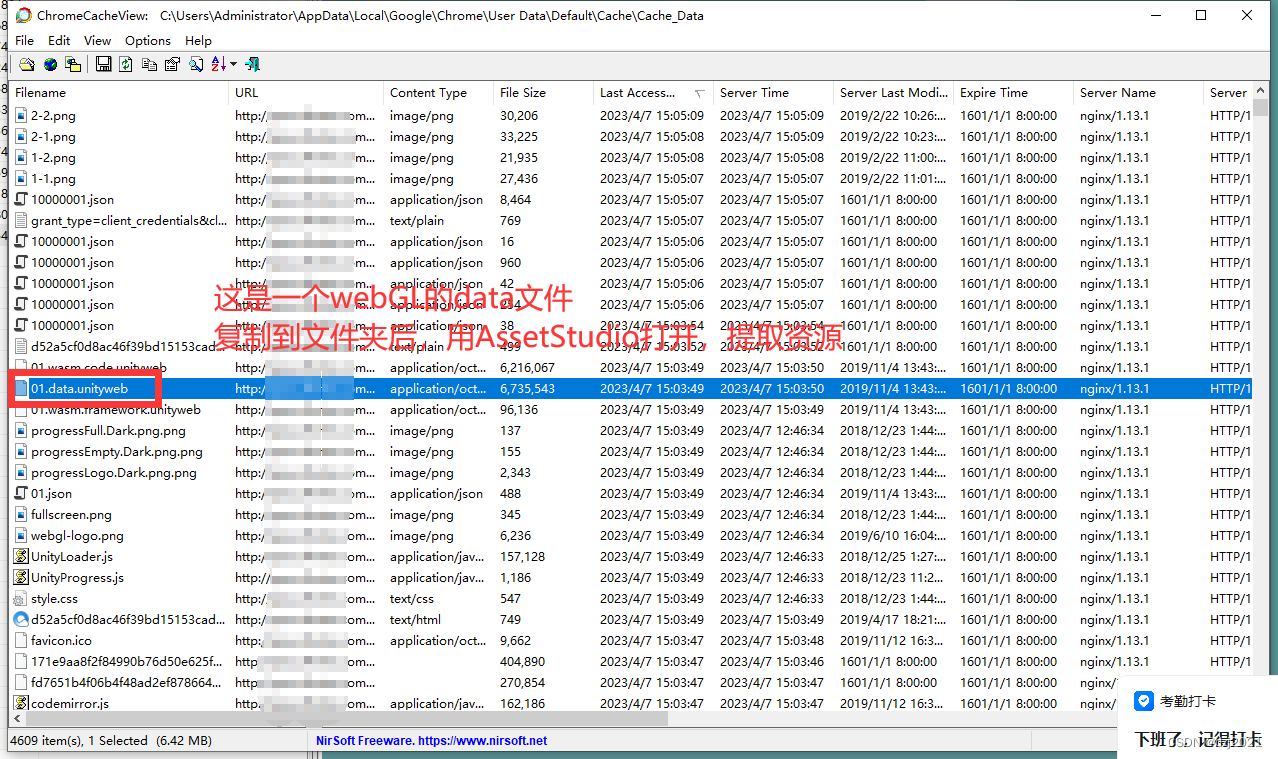
Task: Click the icon beside codemirror.js
Action: click(x=21, y=703)
